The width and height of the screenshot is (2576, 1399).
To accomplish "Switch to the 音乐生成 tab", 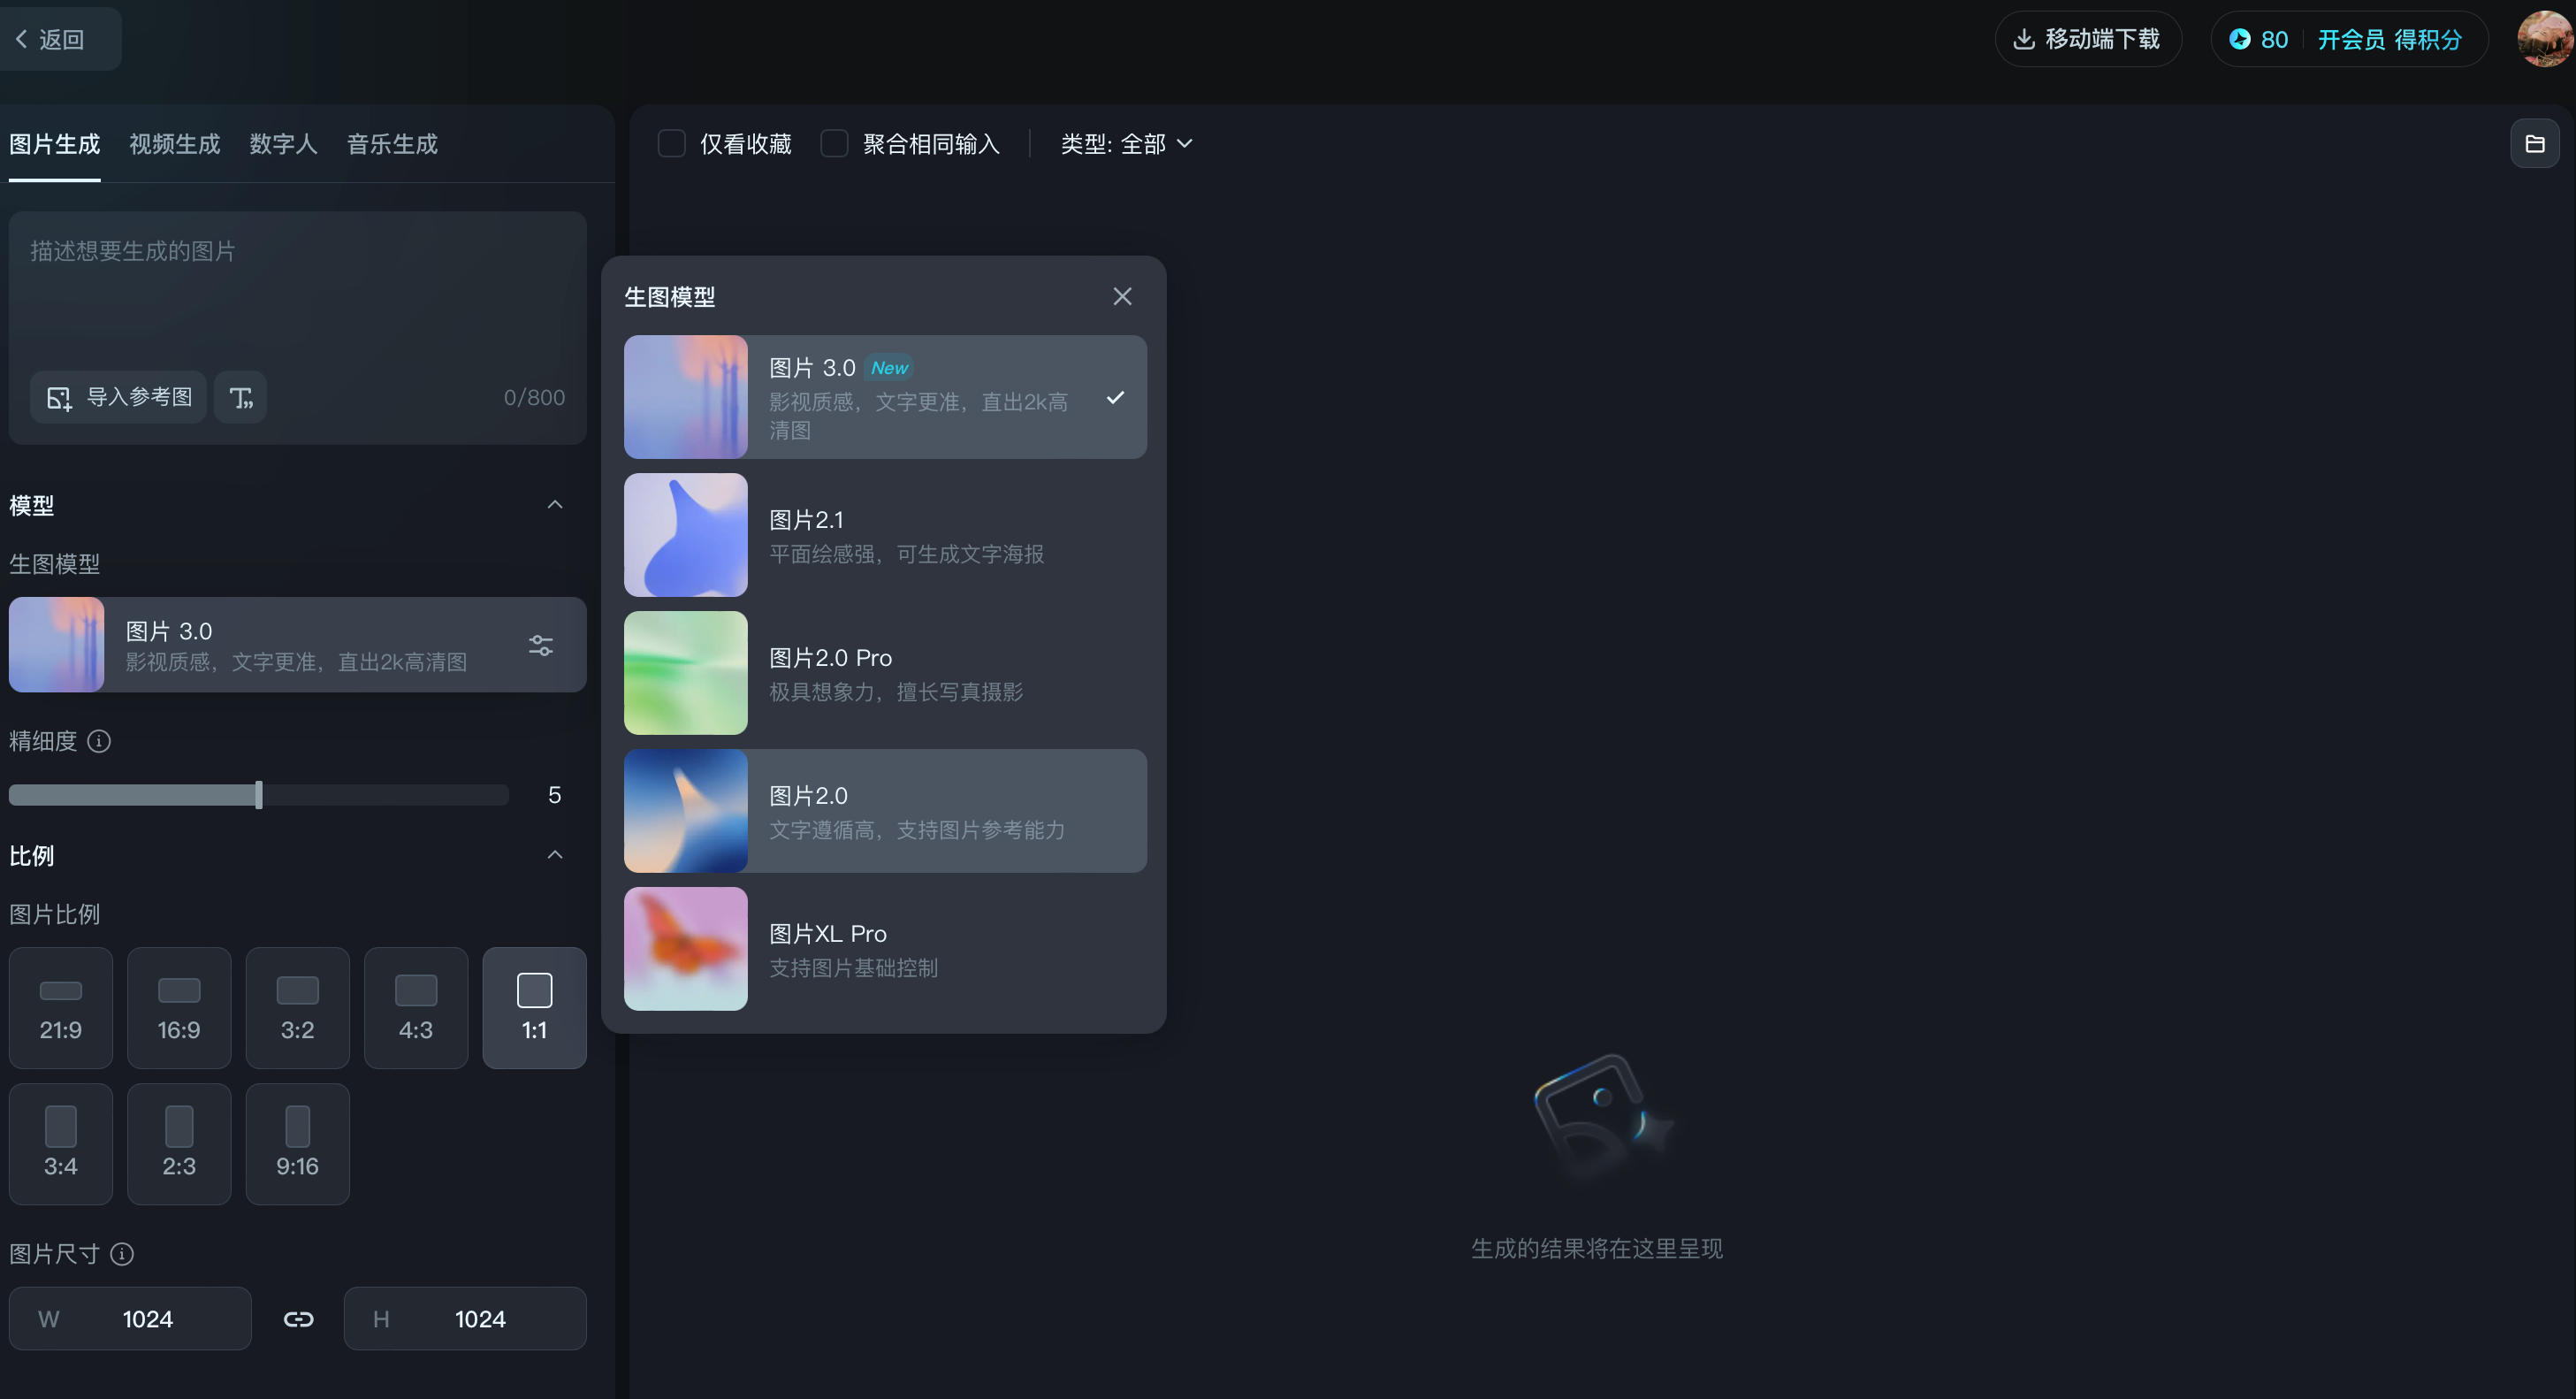I will (x=392, y=144).
